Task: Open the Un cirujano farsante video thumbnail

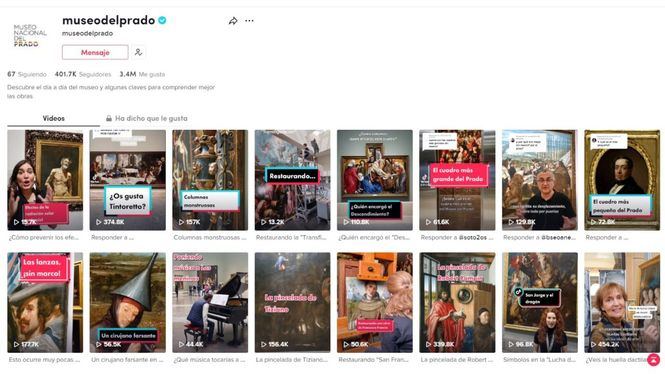Action: [128, 302]
